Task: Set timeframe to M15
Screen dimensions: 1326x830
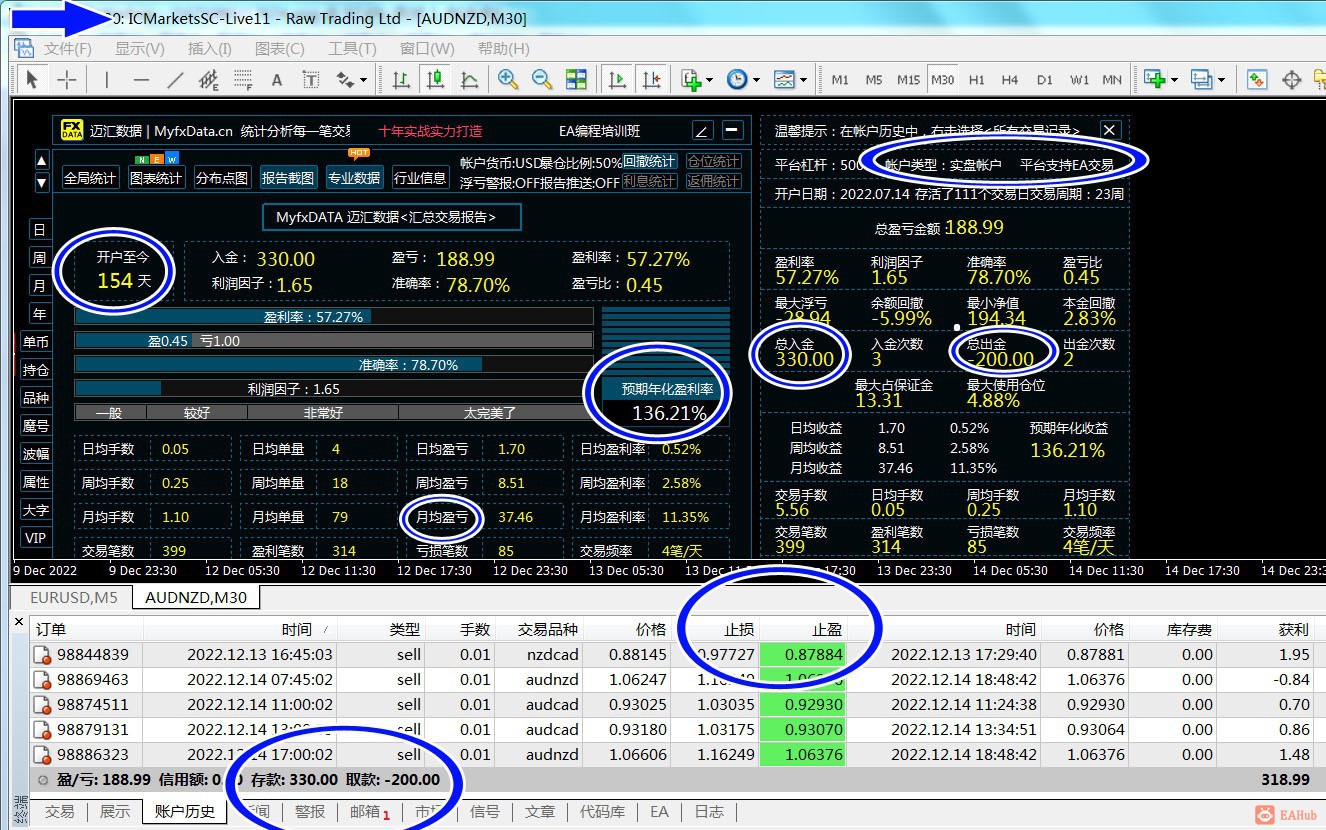Action: tap(908, 80)
